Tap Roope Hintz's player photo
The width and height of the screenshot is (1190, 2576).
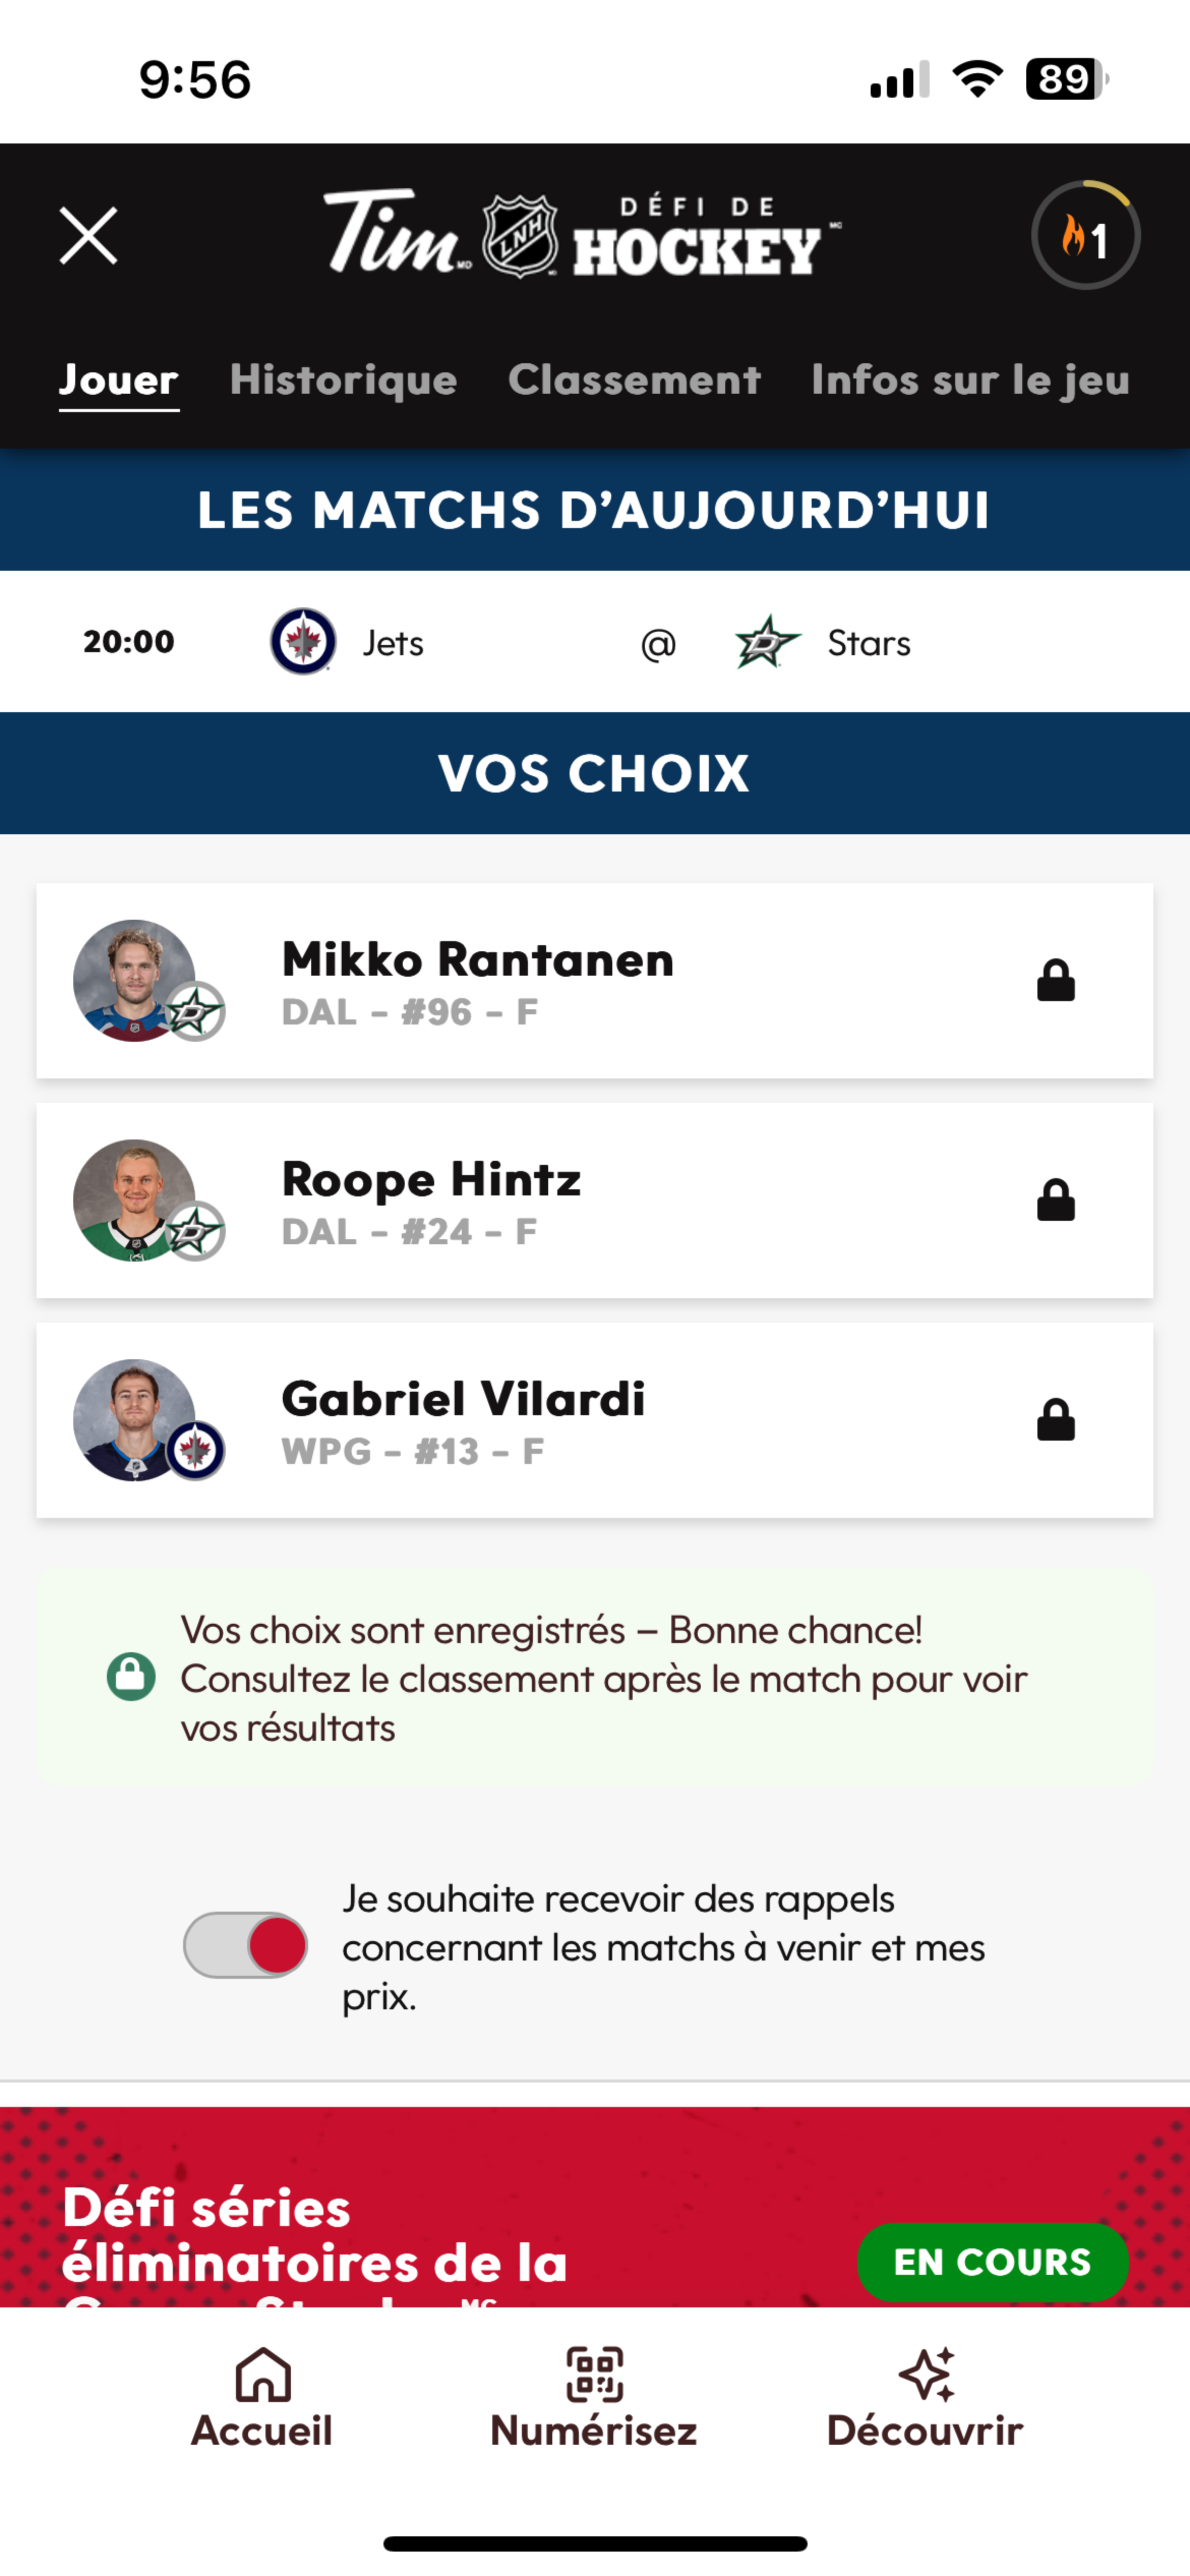pyautogui.click(x=135, y=1200)
